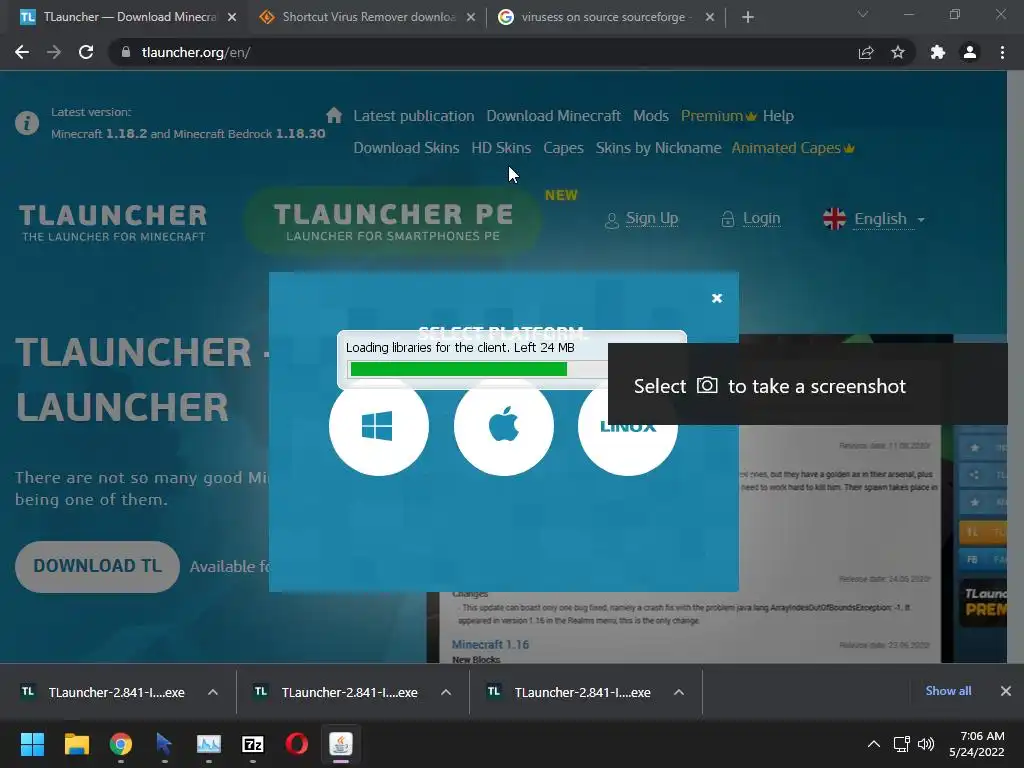Click the Minecraft 1.16 heading link
Screen dimensions: 1024x768
coord(490,645)
